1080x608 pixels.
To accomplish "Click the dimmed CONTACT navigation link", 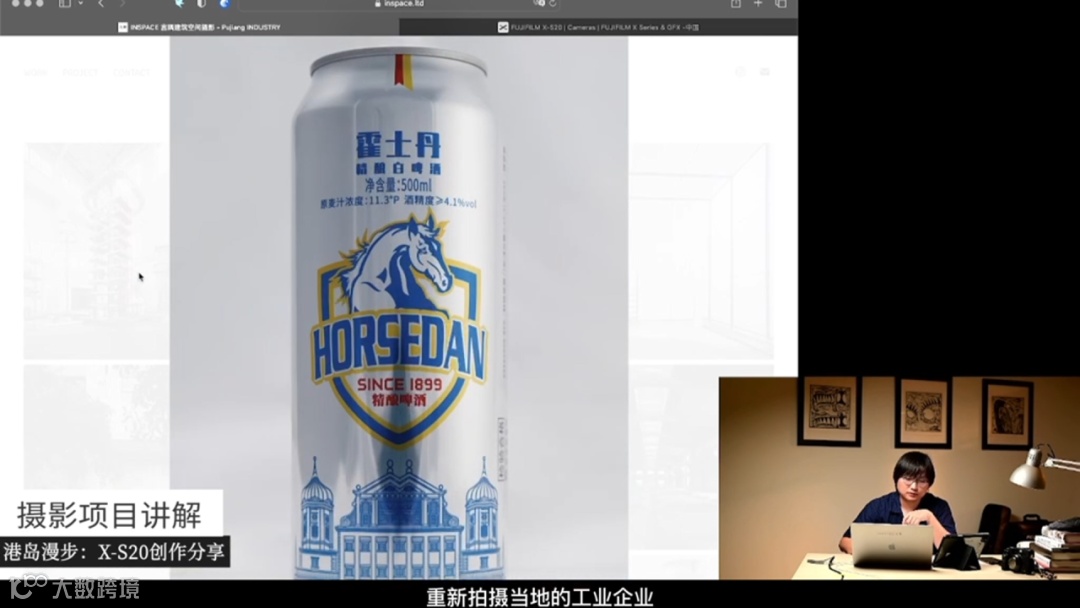I will click(x=132, y=72).
